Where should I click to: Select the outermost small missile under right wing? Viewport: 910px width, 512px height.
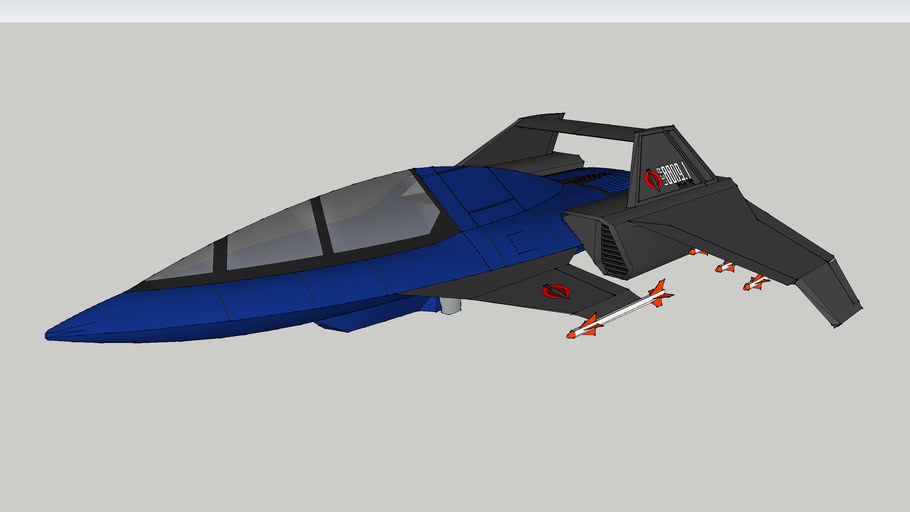756,283
